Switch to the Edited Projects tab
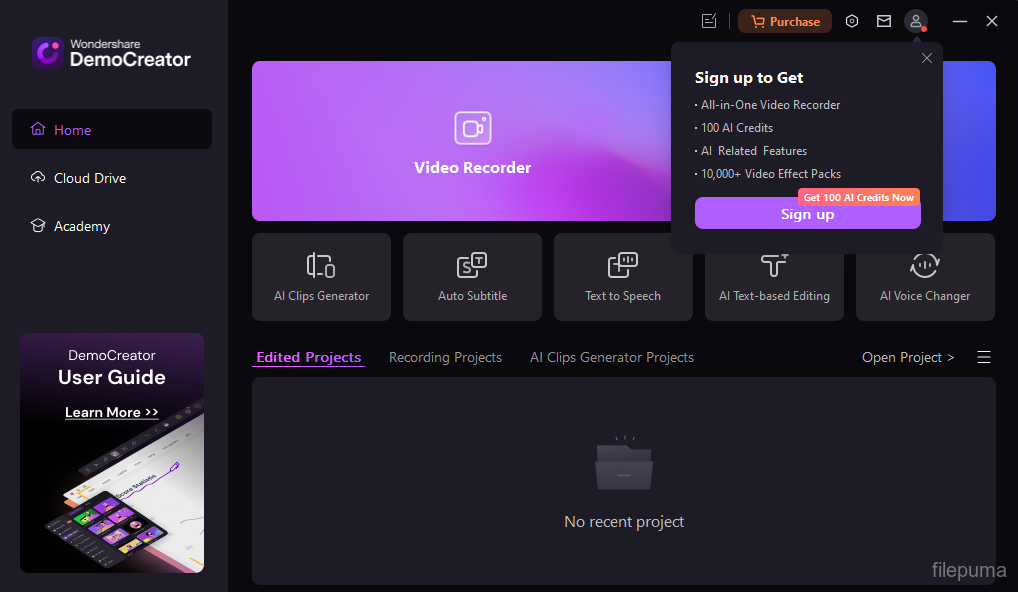The image size is (1018, 592). (308, 357)
